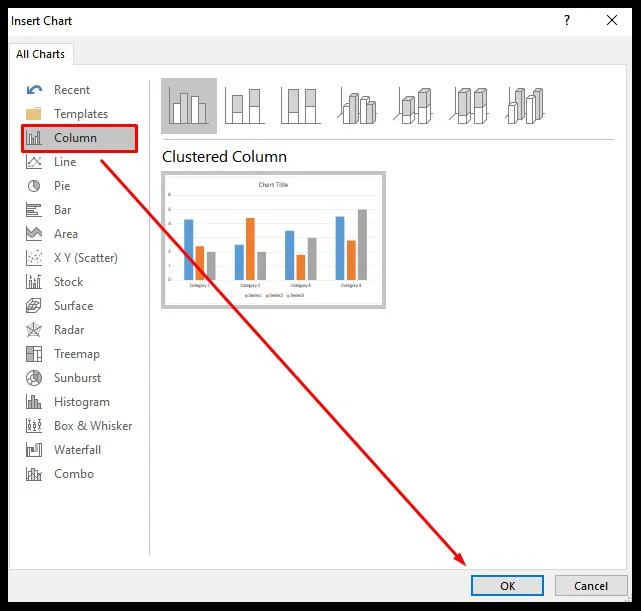Screen dimensions: 641x611
Task: Click the Recent arrow icon
Action: point(34,90)
